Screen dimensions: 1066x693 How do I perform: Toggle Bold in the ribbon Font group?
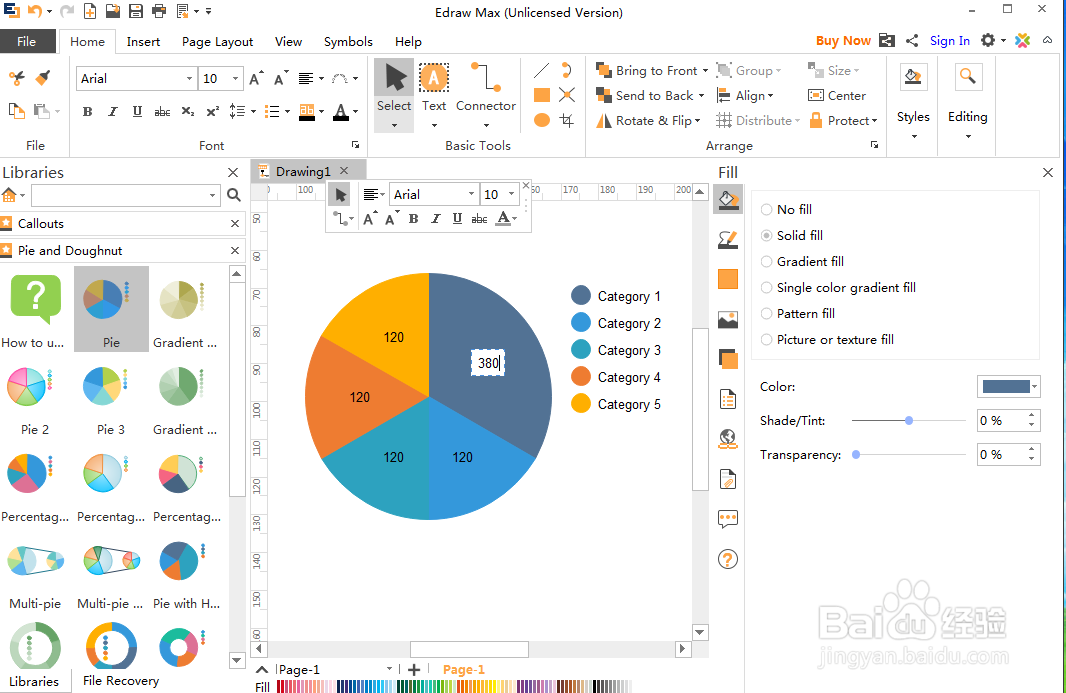[88, 112]
